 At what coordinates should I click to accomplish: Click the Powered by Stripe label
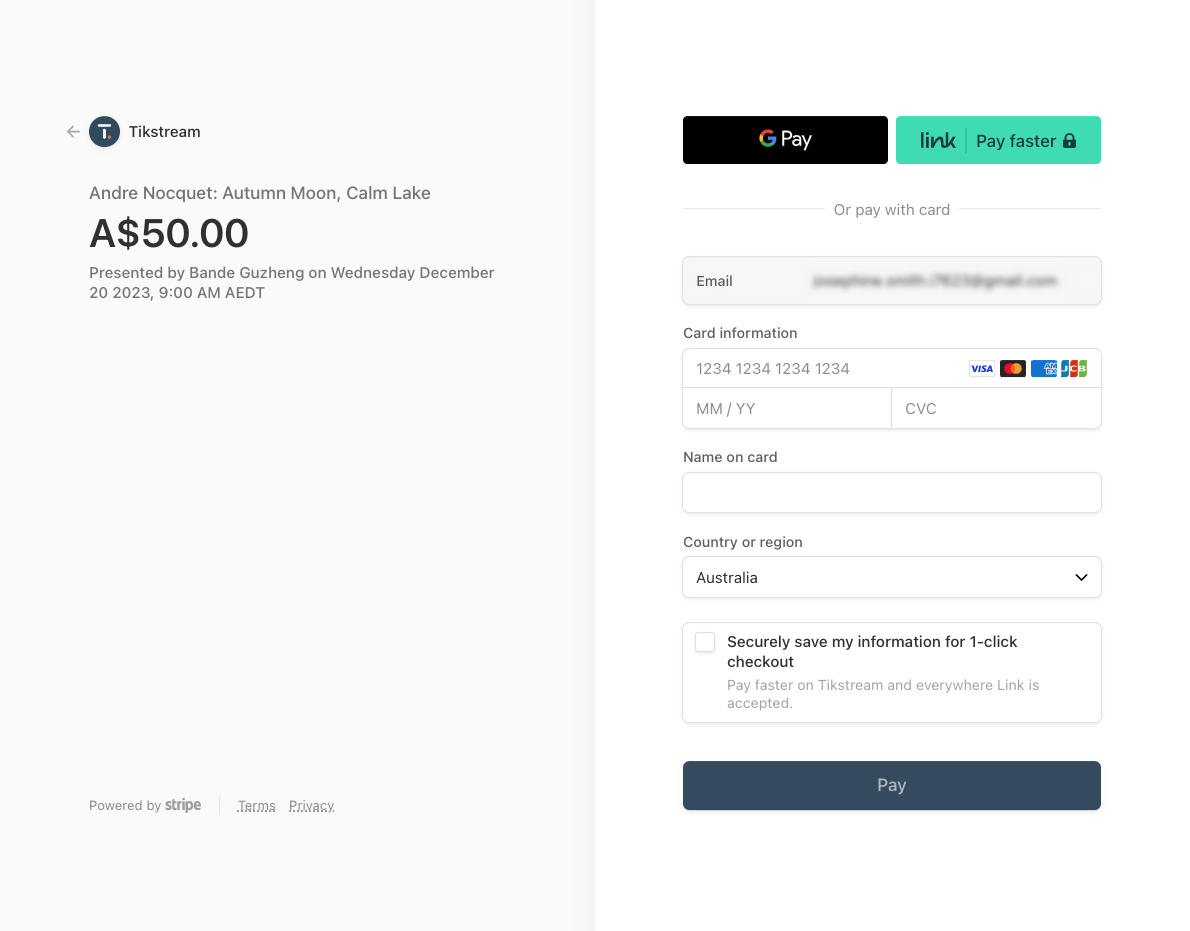click(145, 805)
